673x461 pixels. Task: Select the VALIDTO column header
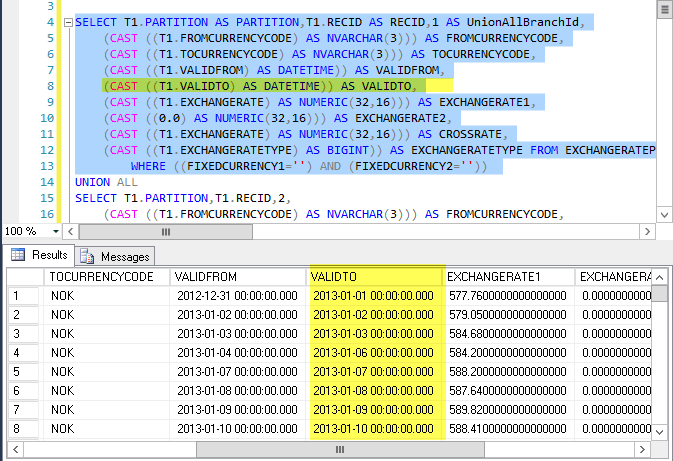pyautogui.click(x=376, y=277)
